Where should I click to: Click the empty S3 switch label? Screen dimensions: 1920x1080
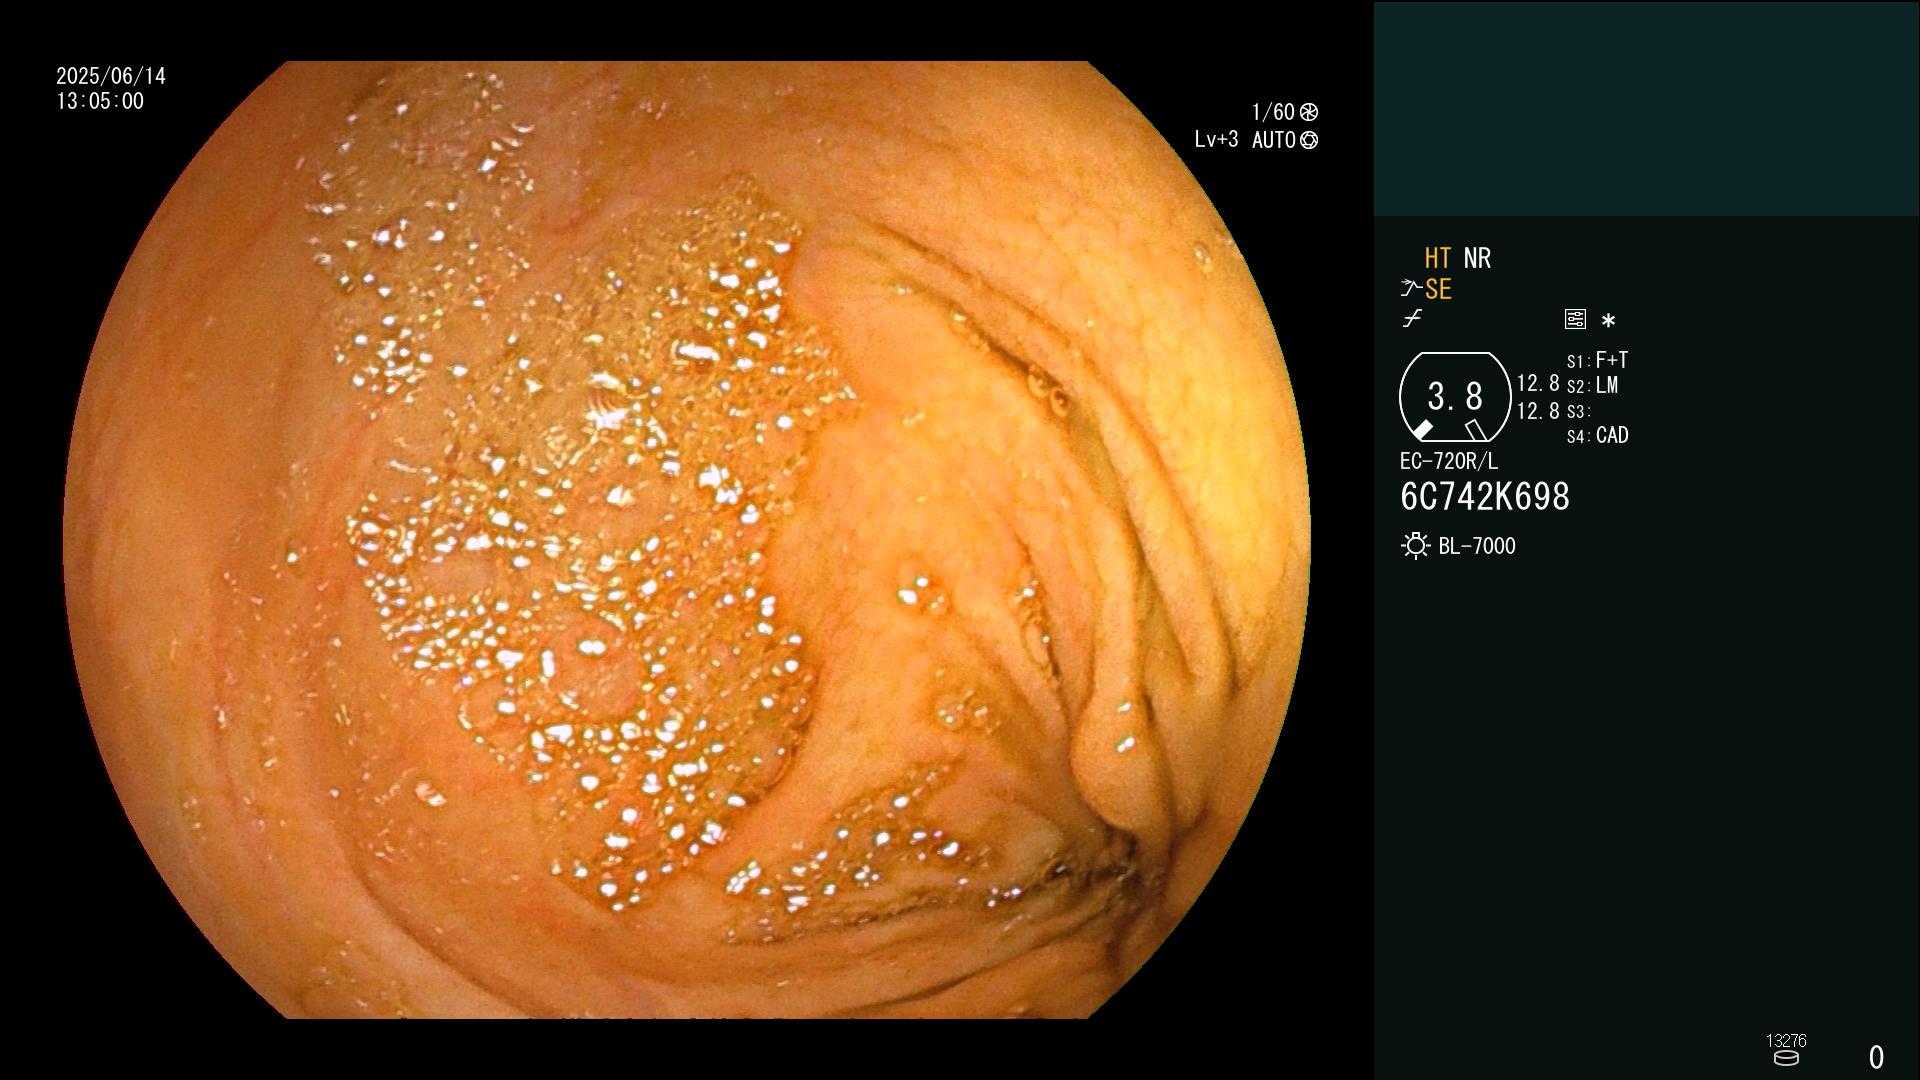tap(1579, 412)
